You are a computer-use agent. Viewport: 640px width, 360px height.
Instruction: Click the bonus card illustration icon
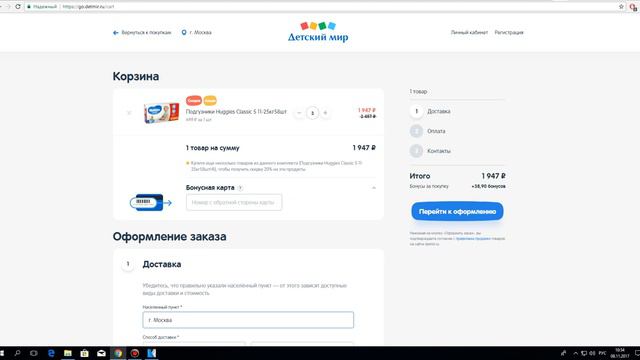tap(150, 202)
